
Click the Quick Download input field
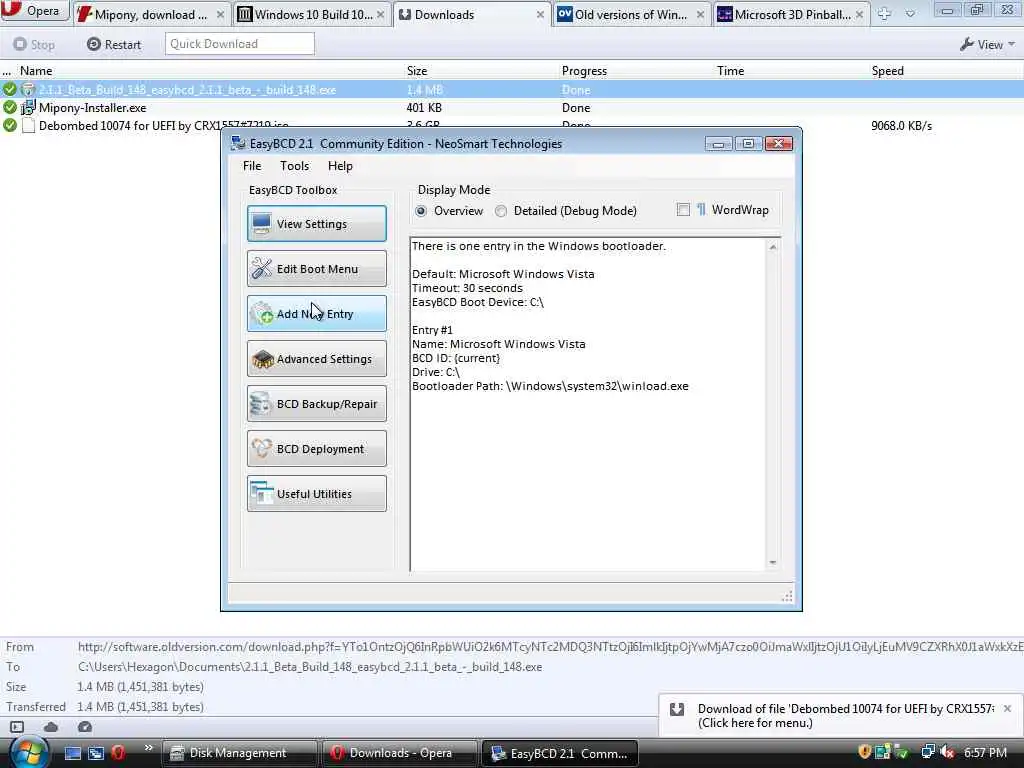click(240, 44)
